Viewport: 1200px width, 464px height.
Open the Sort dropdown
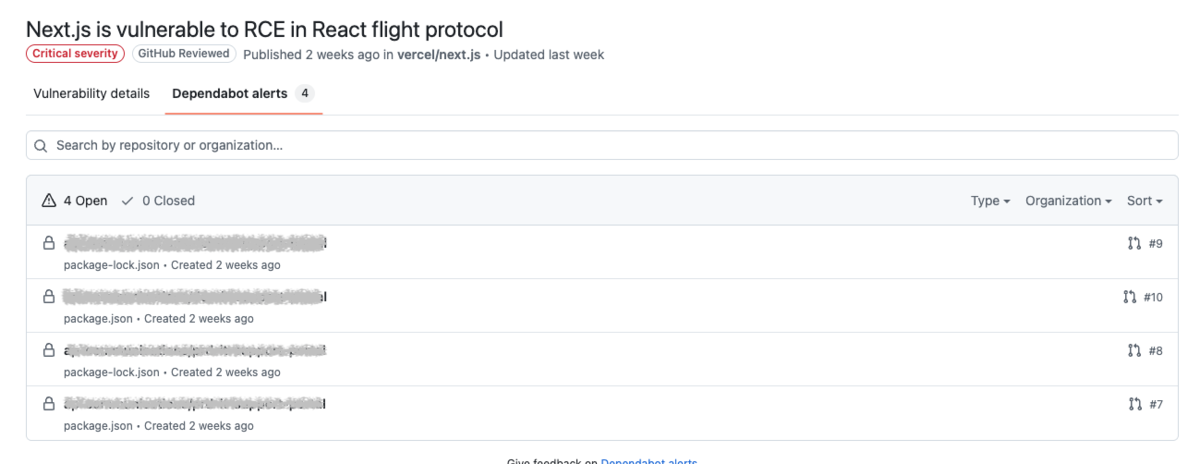click(x=1144, y=201)
